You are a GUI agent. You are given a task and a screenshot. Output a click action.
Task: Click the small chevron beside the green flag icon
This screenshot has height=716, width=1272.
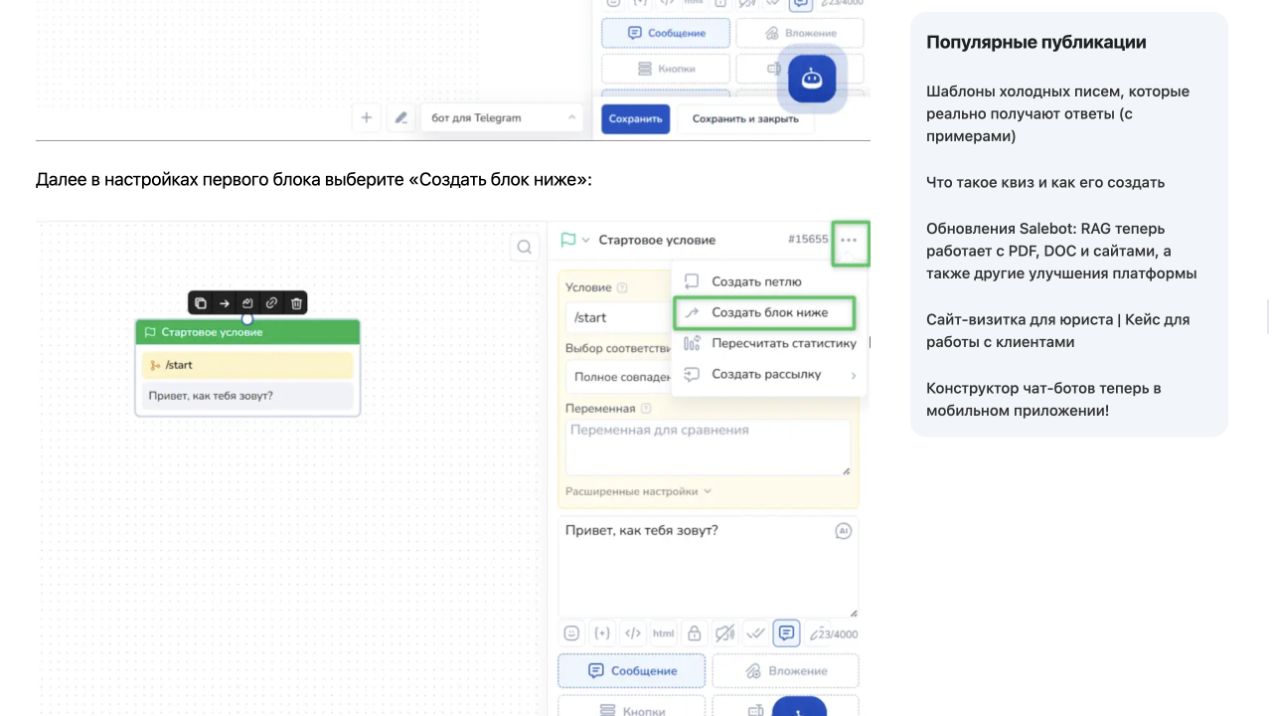point(586,241)
